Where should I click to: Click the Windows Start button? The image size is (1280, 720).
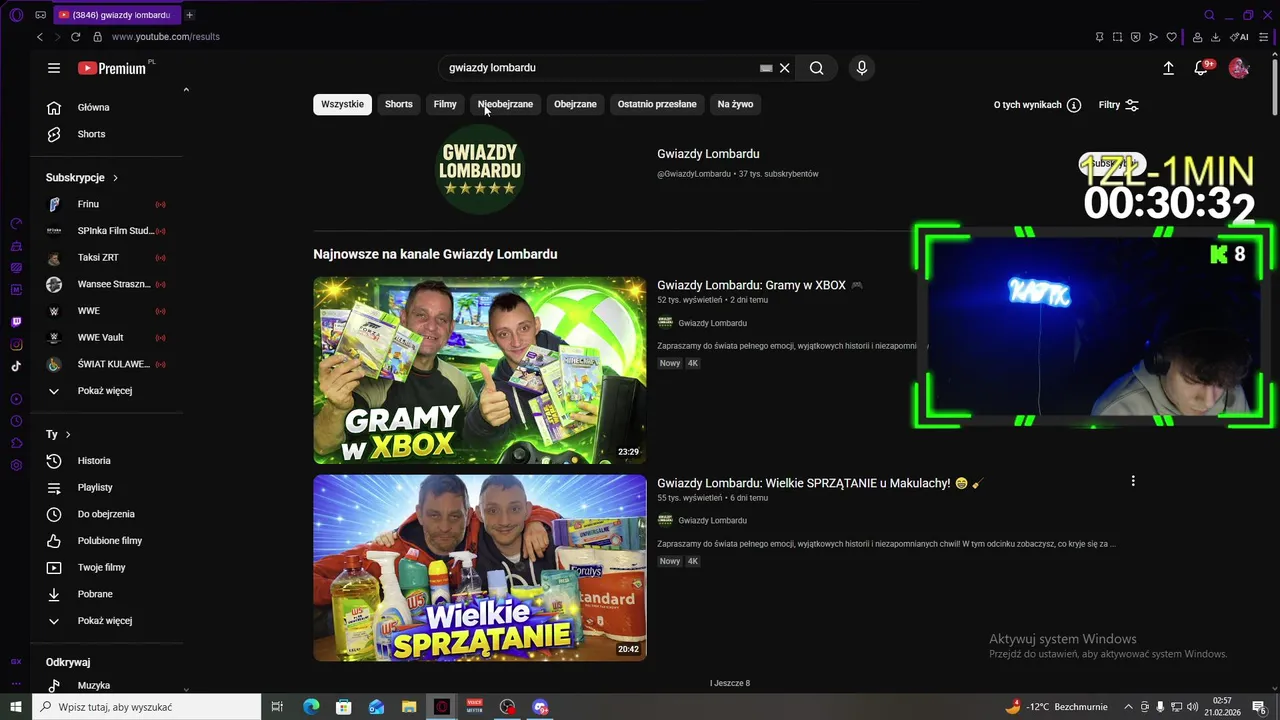tap(16, 707)
